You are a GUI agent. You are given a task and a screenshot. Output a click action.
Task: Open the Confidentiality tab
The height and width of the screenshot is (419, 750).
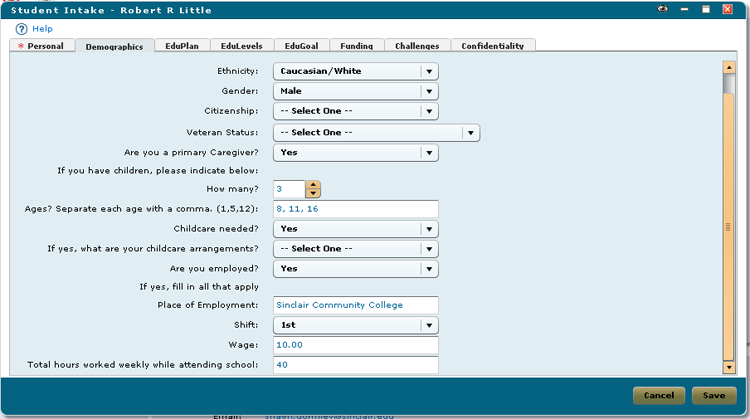[492, 46]
